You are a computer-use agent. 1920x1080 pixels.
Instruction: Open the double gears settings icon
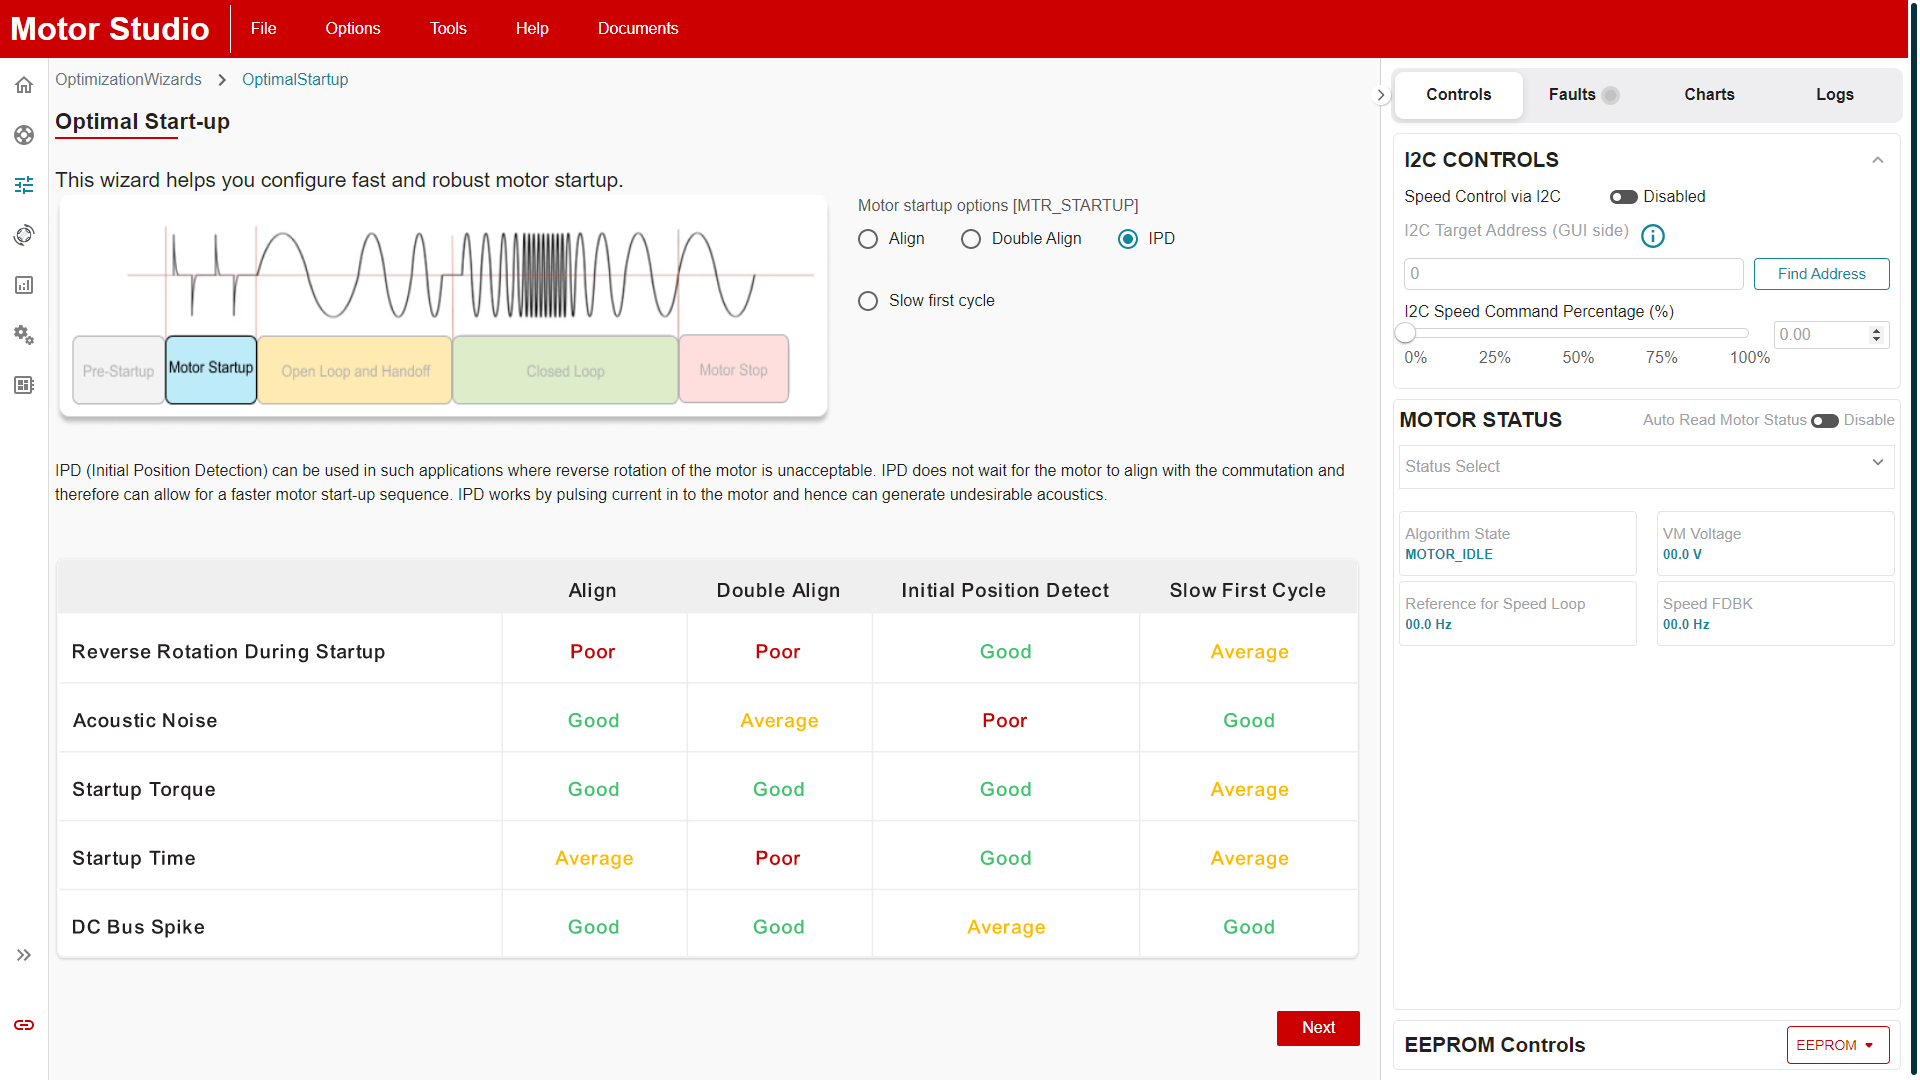click(x=24, y=335)
